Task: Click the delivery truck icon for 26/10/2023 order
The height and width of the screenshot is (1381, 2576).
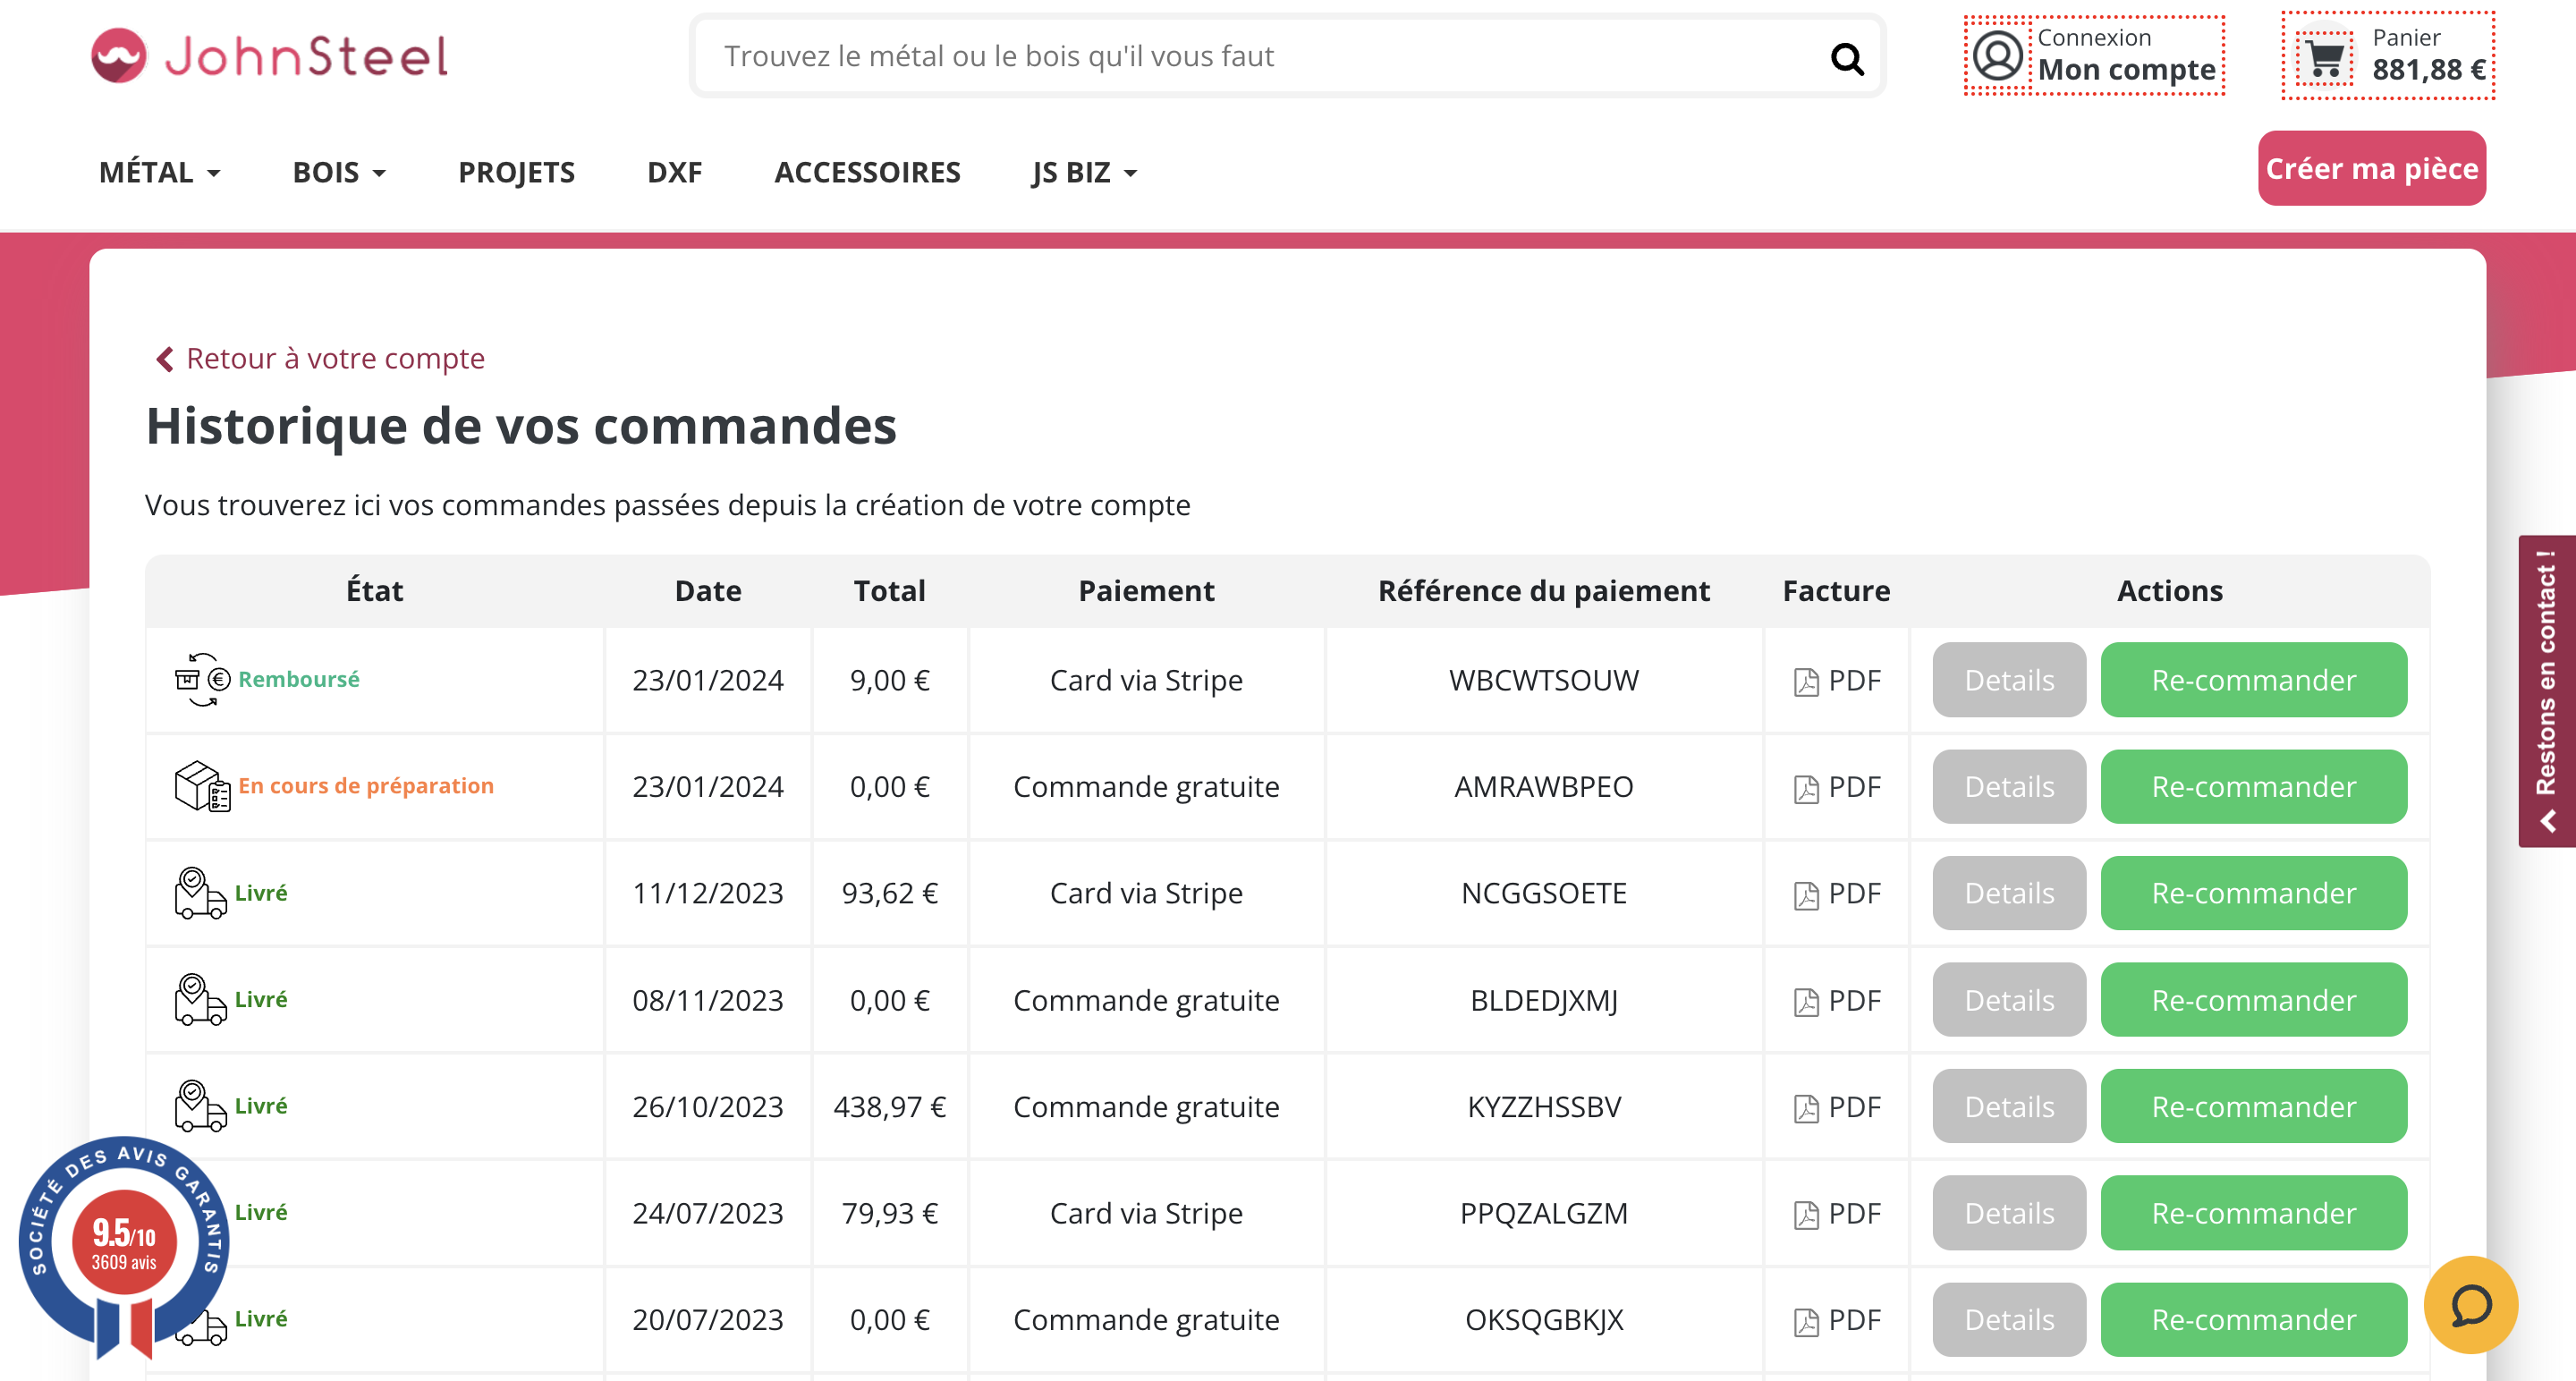Action: pos(200,1106)
